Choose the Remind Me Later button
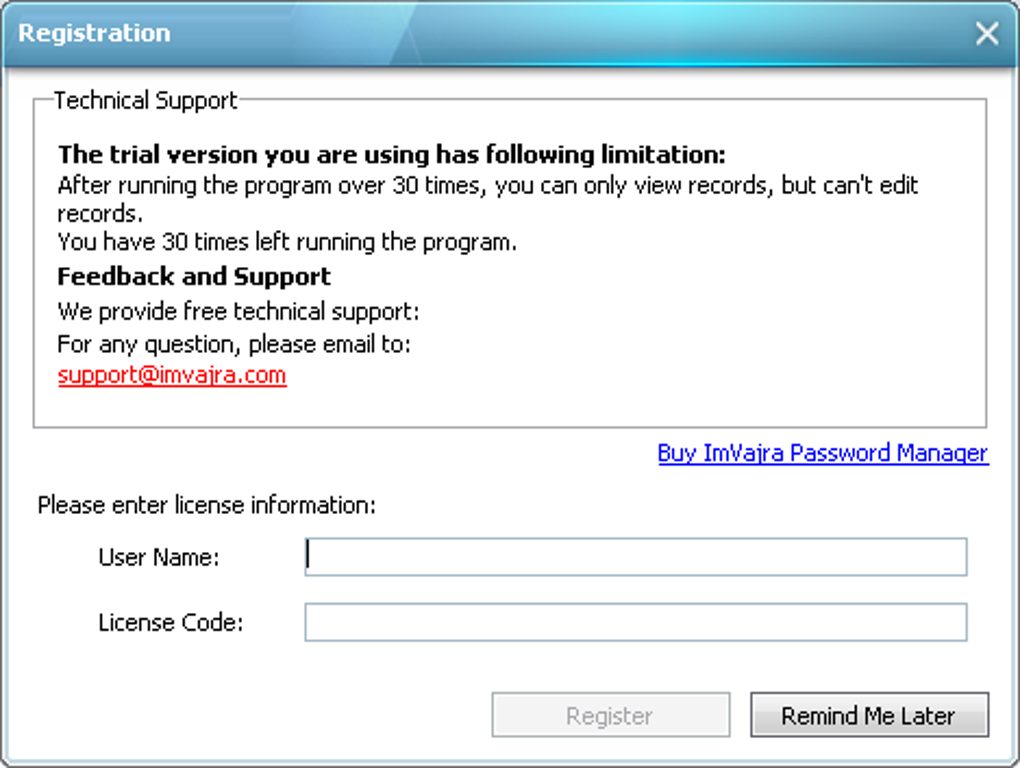Viewport: 1020px width, 768px height. pos(869,715)
